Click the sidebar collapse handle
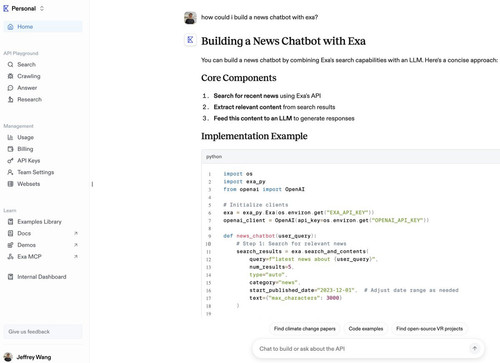 92,184
